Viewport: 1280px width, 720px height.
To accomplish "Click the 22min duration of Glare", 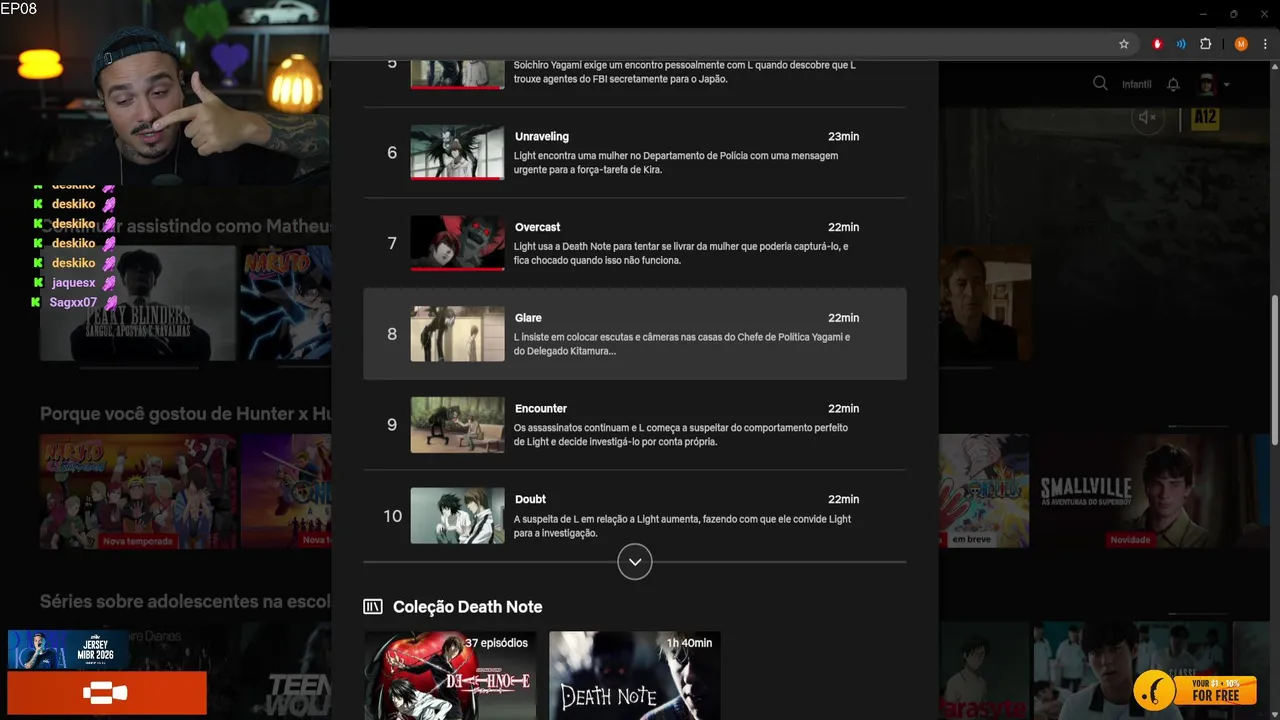I will [x=843, y=318].
